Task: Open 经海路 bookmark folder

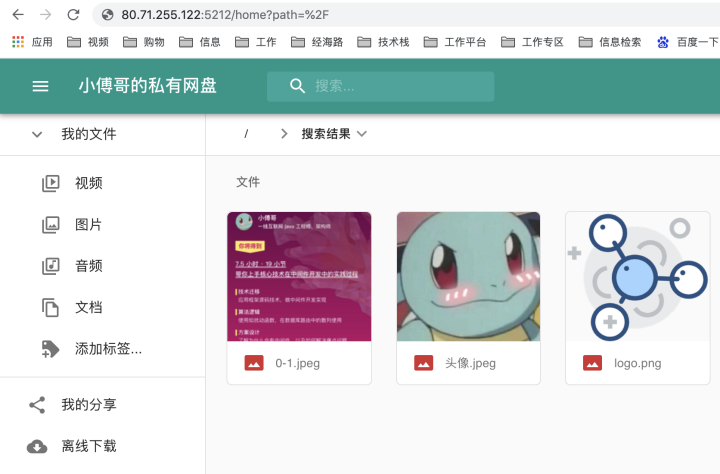Action: [317, 42]
